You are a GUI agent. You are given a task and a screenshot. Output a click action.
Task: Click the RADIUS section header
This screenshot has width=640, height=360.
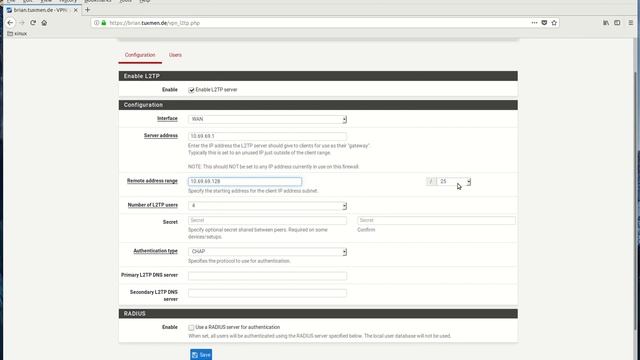click(x=318, y=313)
